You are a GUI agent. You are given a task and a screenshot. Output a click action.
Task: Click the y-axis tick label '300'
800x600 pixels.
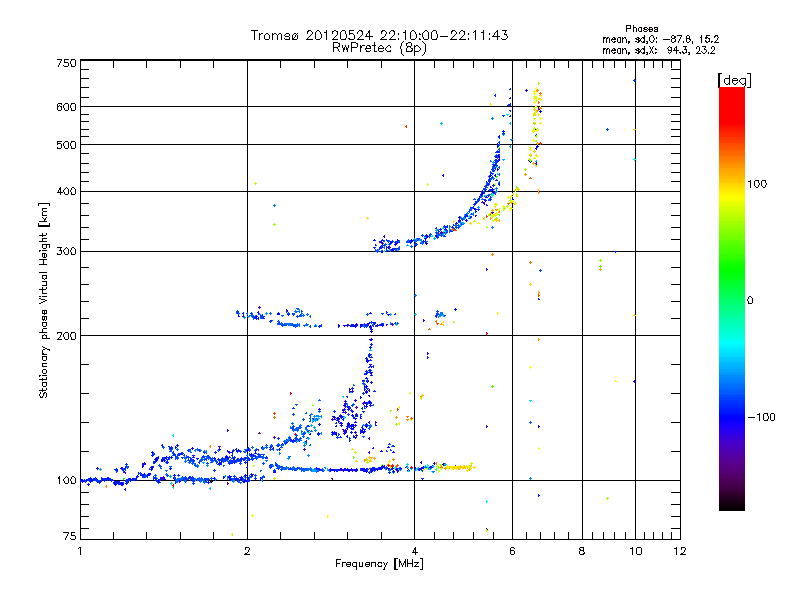coord(66,252)
